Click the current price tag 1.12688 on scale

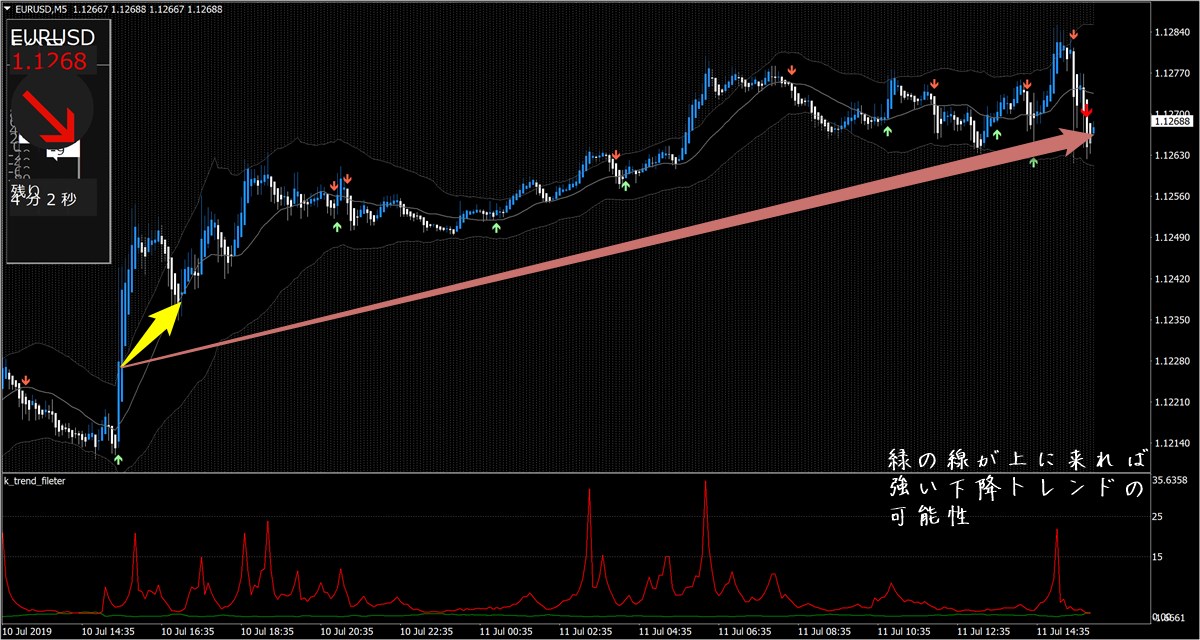tap(1171, 121)
